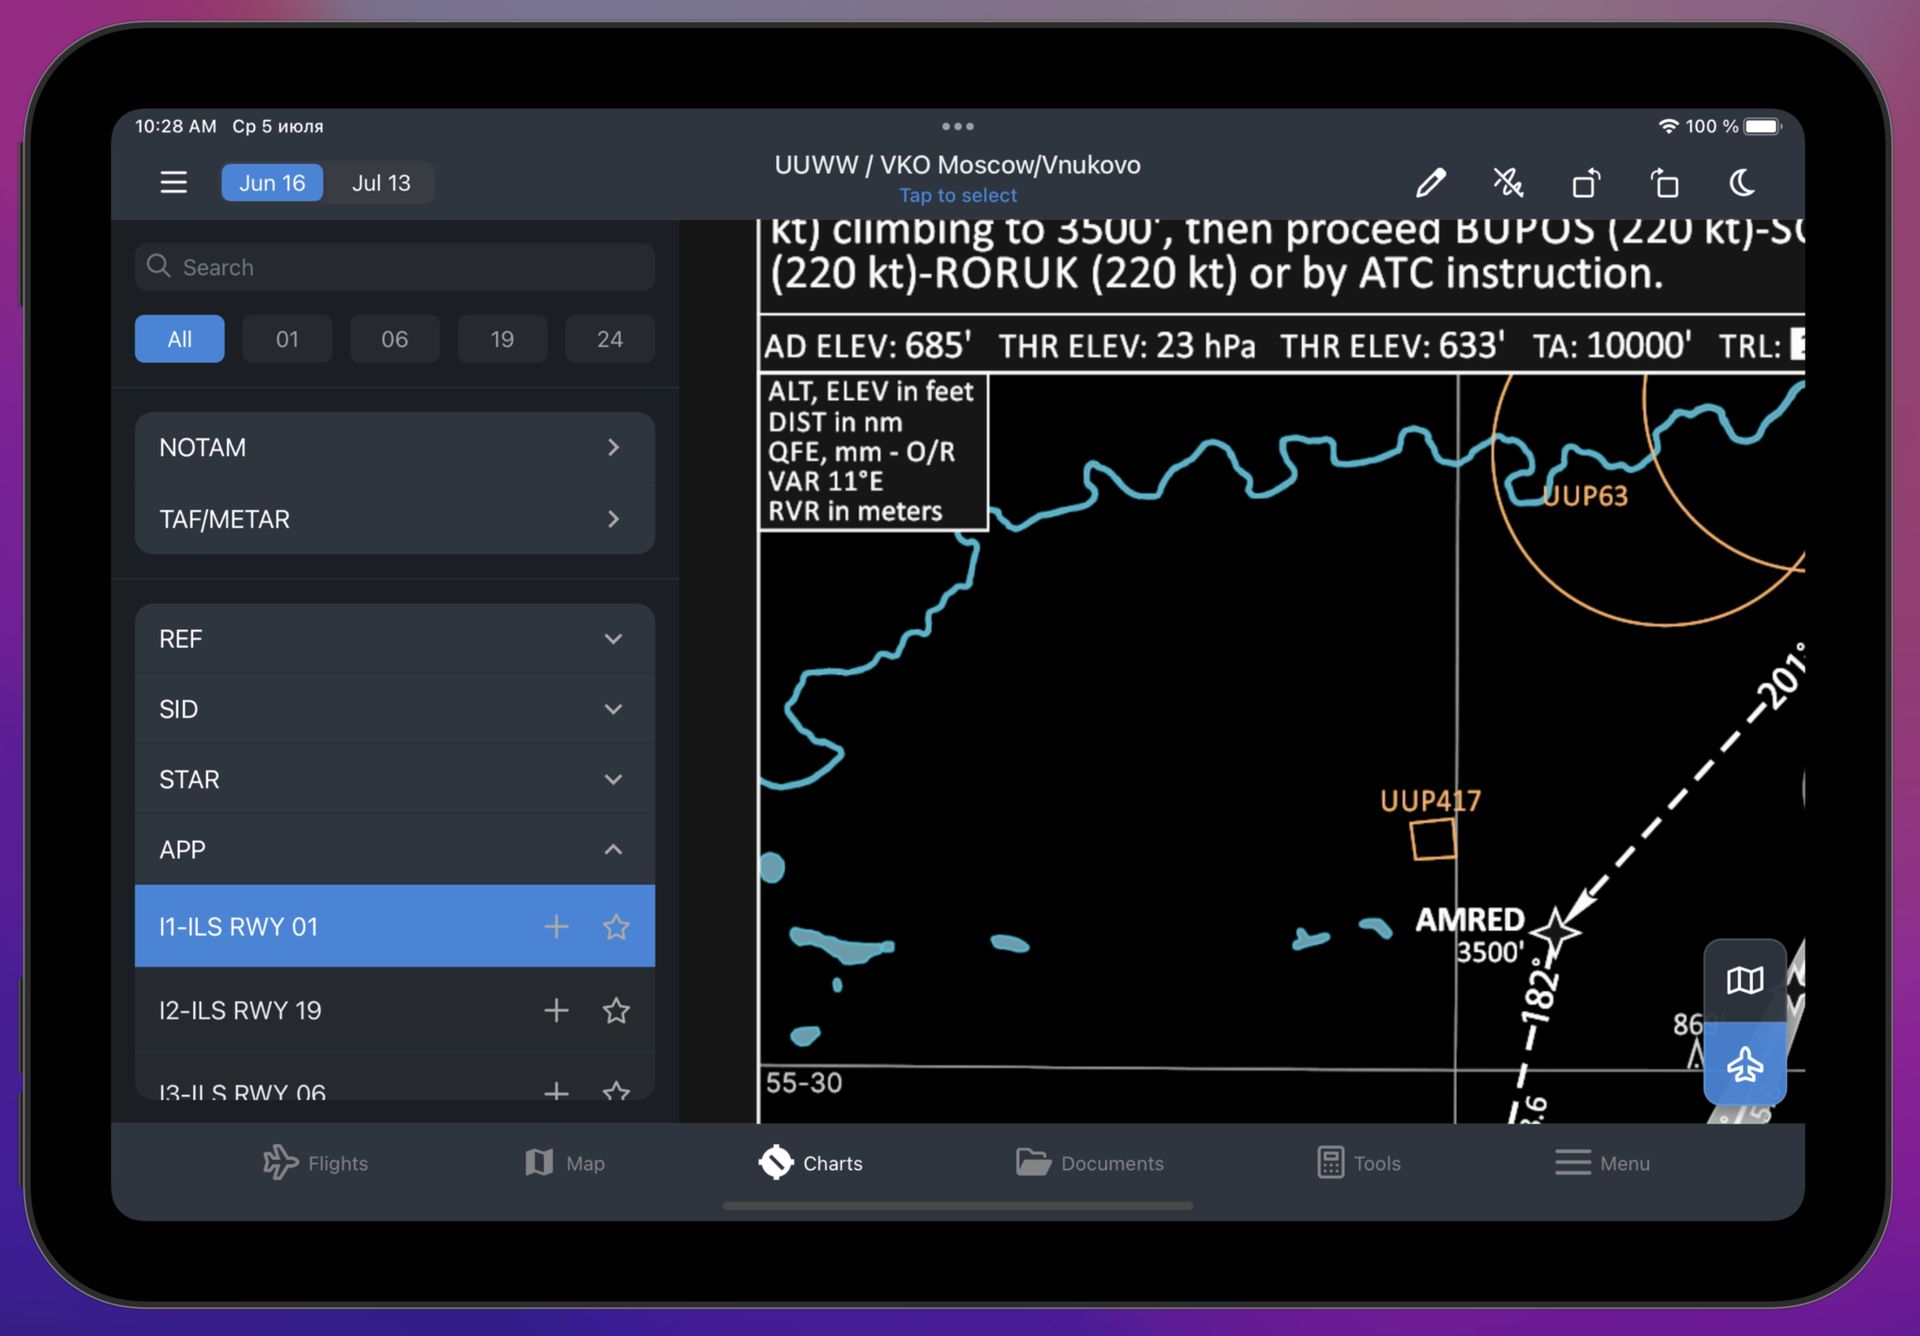Go to the Map tab

tap(565, 1163)
